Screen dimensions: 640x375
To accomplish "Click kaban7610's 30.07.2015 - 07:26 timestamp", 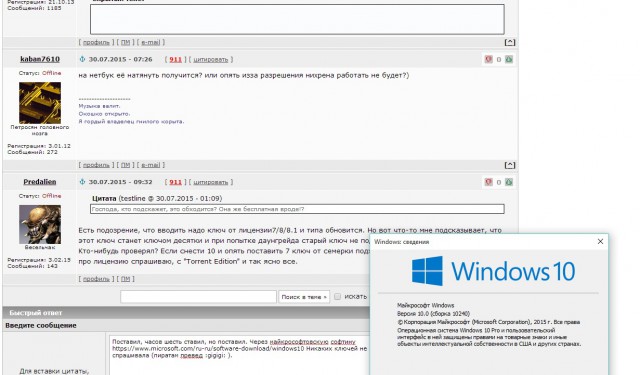I will click(120, 59).
